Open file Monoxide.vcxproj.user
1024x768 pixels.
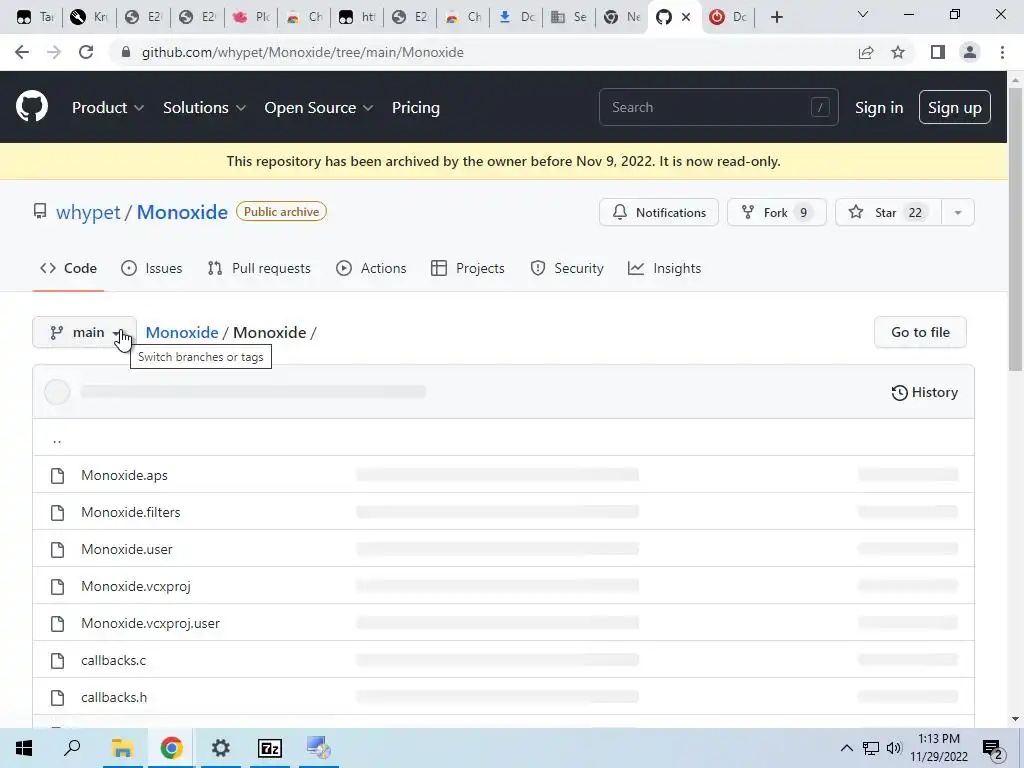pos(150,624)
